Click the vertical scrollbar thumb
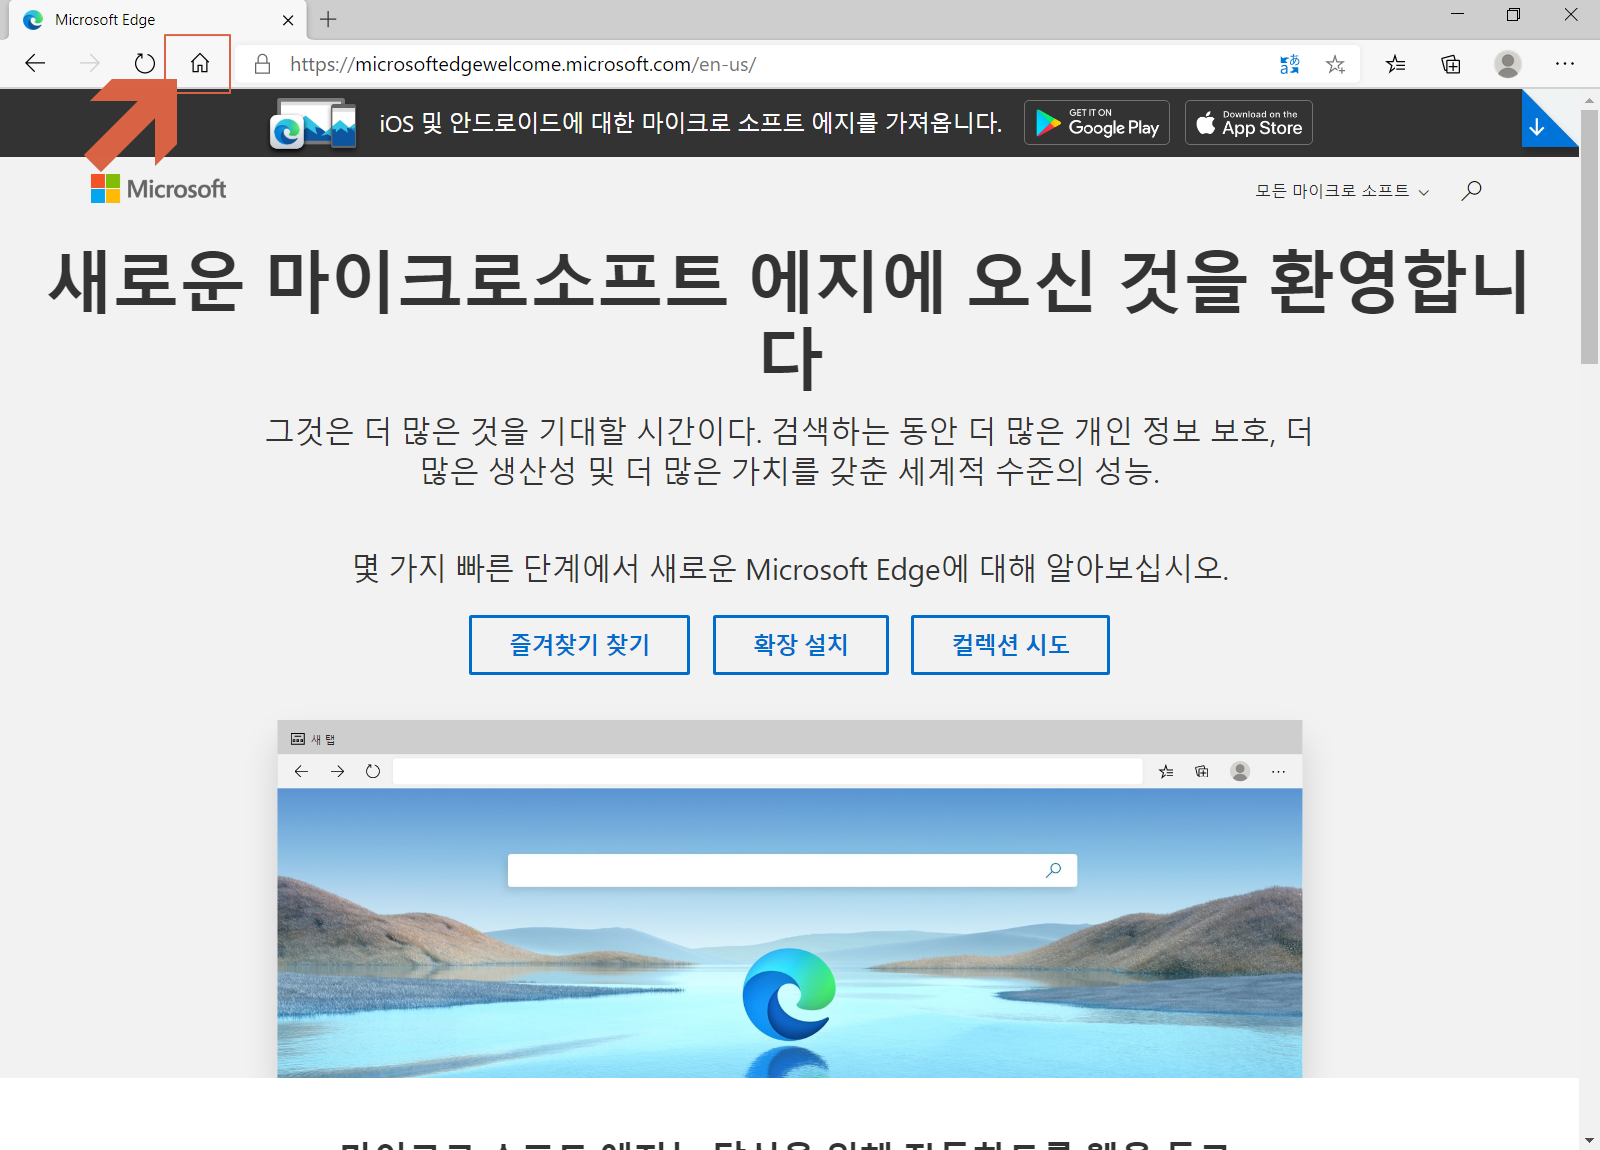The height and width of the screenshot is (1150, 1600). 1589,237
